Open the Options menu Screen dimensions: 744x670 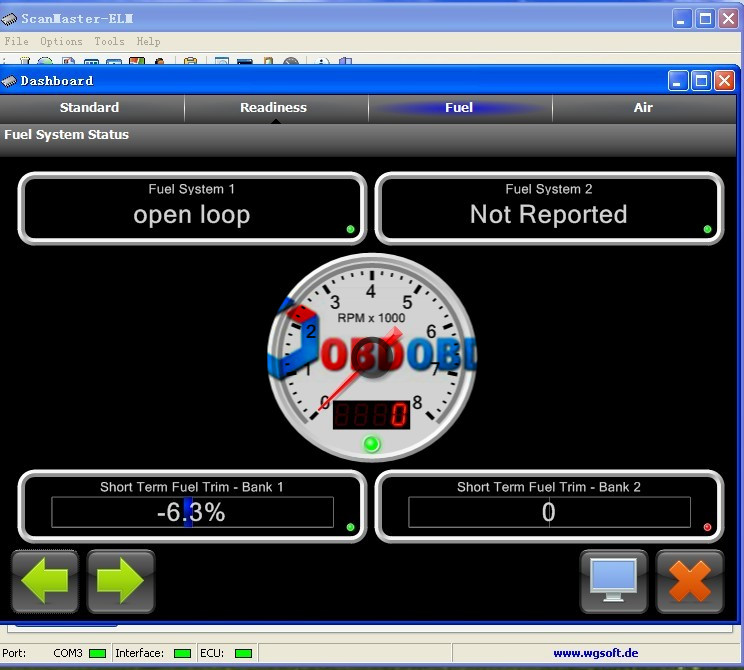(61, 41)
